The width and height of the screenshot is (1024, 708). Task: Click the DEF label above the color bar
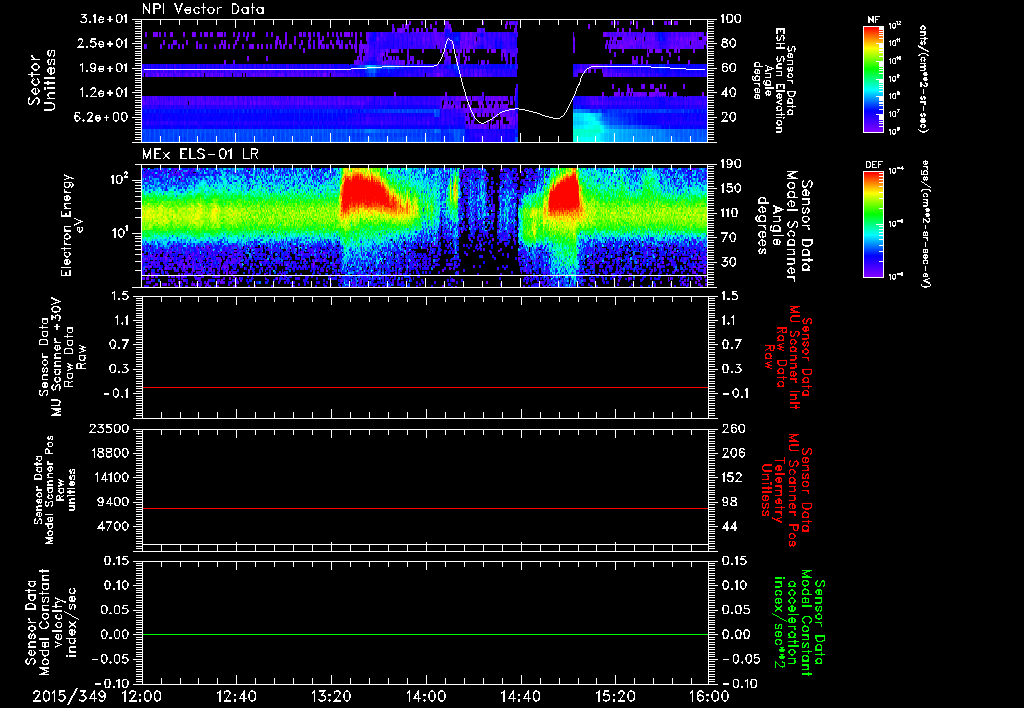873,165
